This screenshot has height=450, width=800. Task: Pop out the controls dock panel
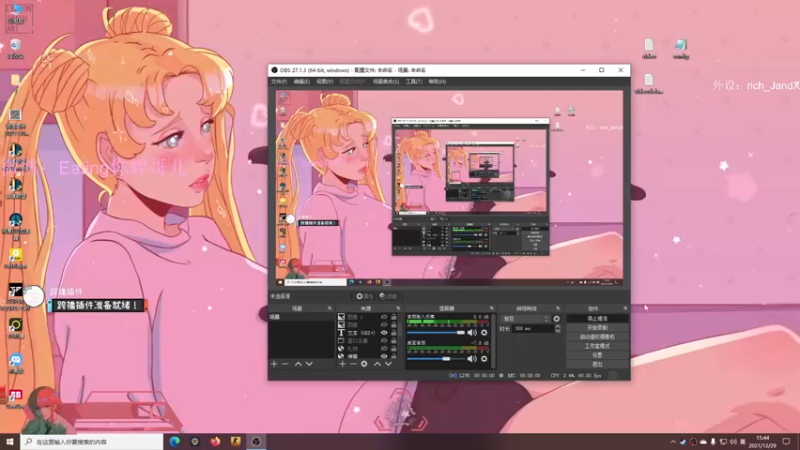point(625,308)
